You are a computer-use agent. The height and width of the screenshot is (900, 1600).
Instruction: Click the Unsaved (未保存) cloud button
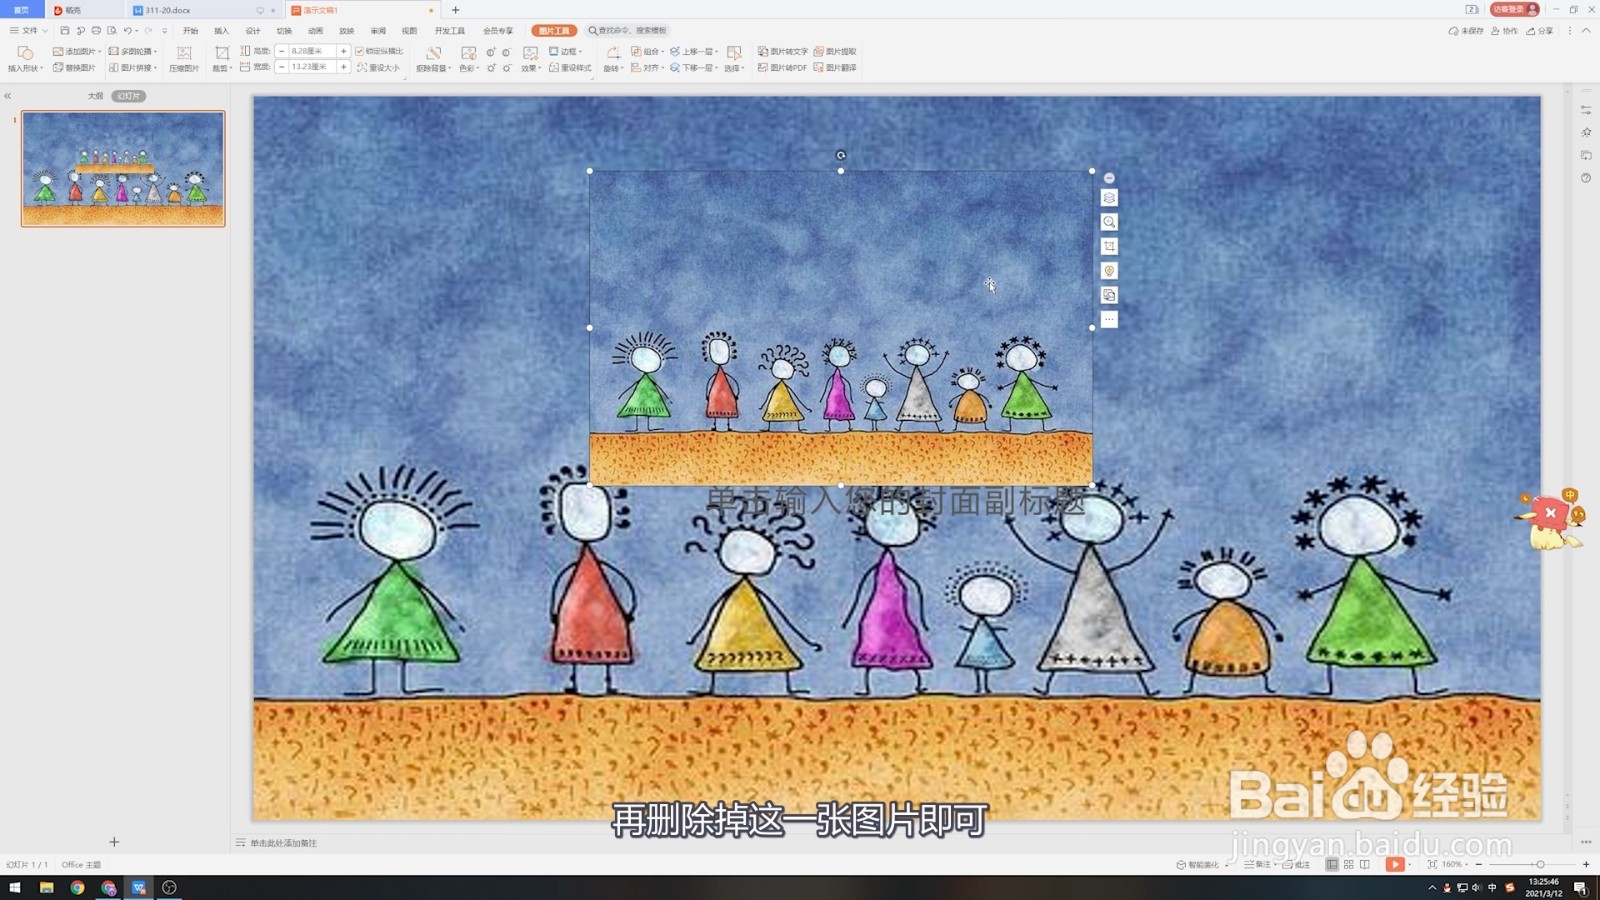[x=1466, y=31]
